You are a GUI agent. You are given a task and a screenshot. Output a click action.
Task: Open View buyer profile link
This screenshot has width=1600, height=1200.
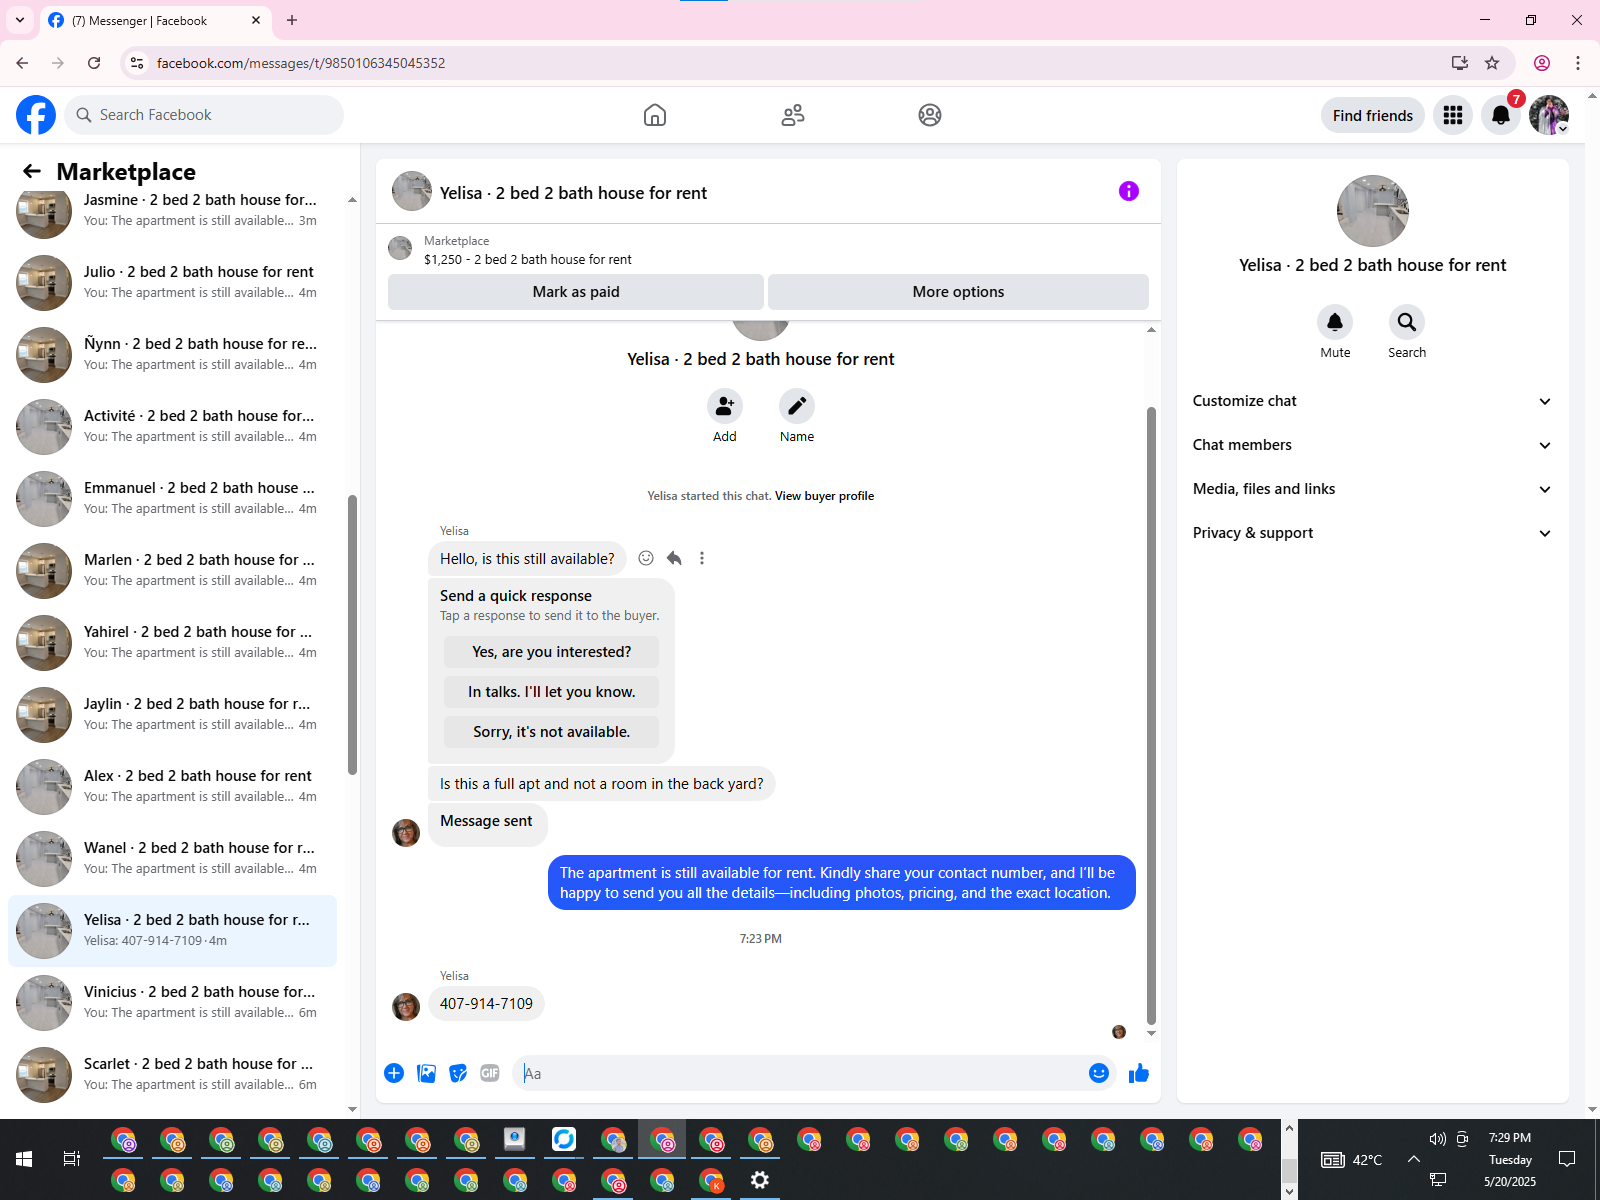click(x=824, y=496)
